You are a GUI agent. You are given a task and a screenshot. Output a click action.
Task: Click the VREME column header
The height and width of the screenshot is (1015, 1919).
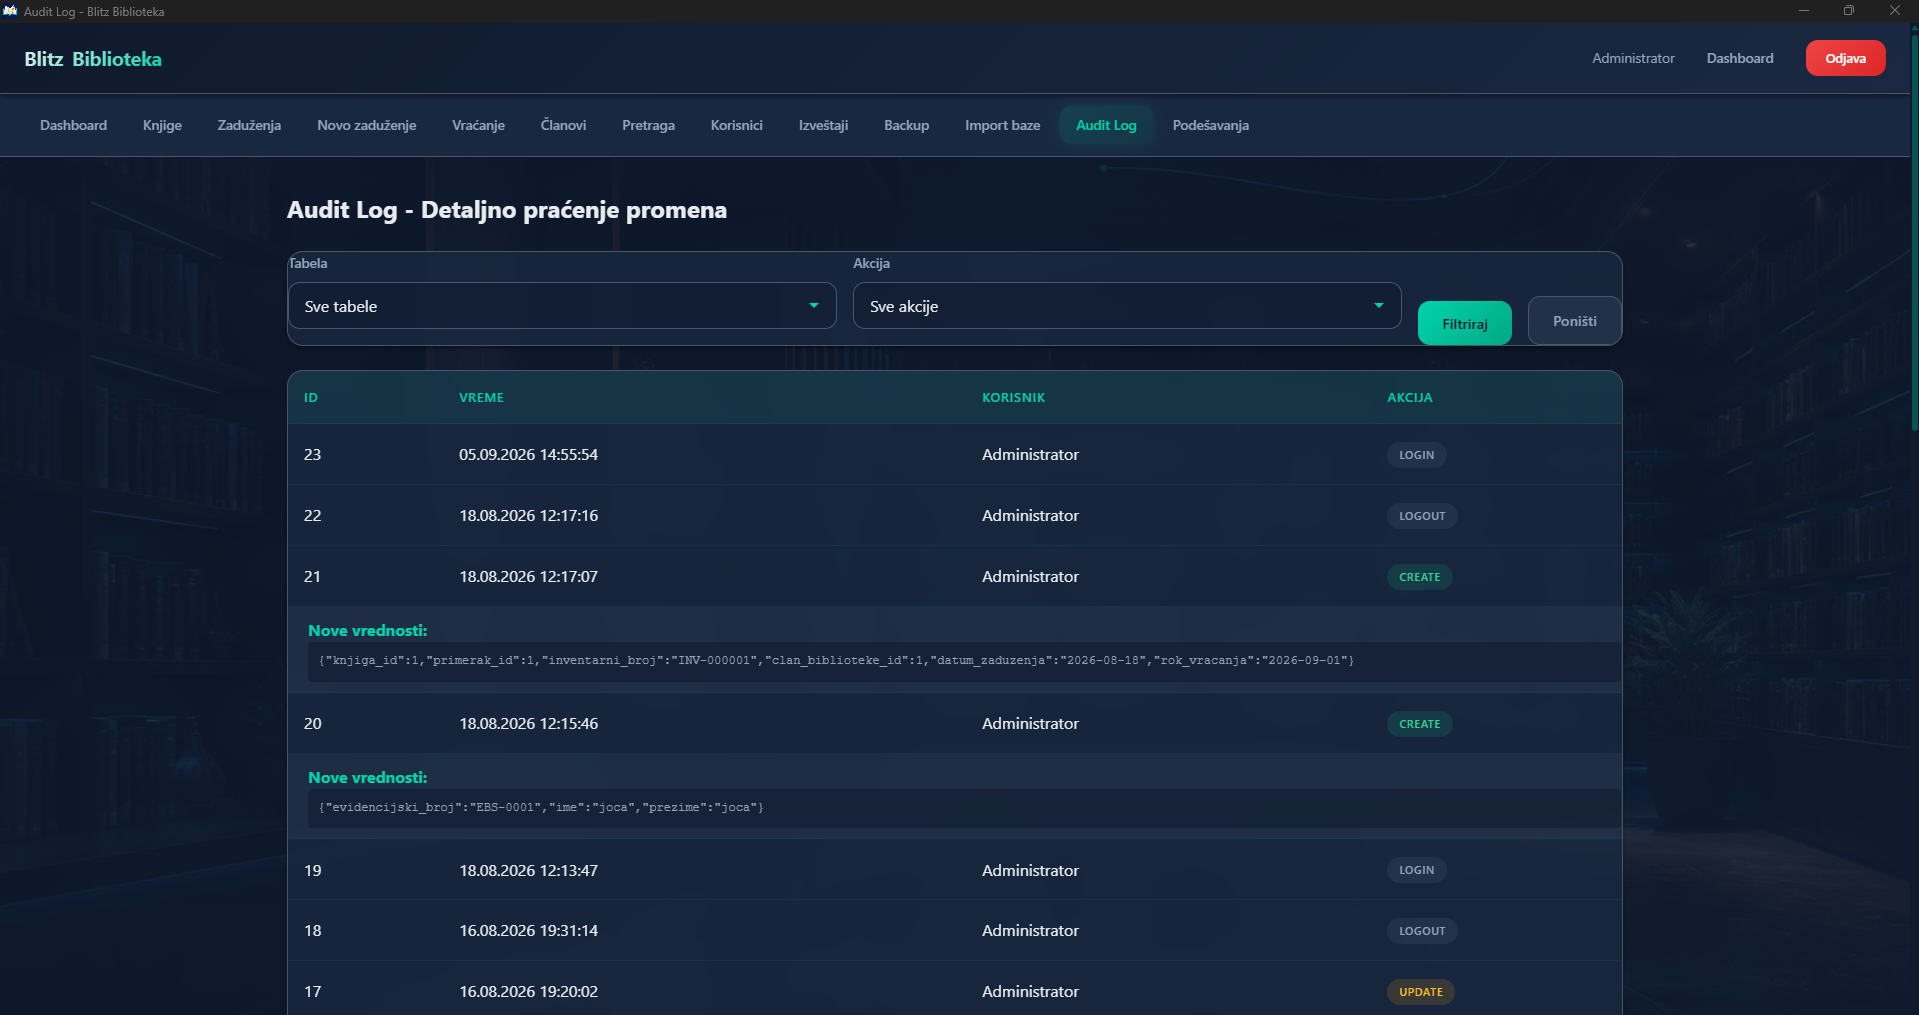(x=481, y=397)
